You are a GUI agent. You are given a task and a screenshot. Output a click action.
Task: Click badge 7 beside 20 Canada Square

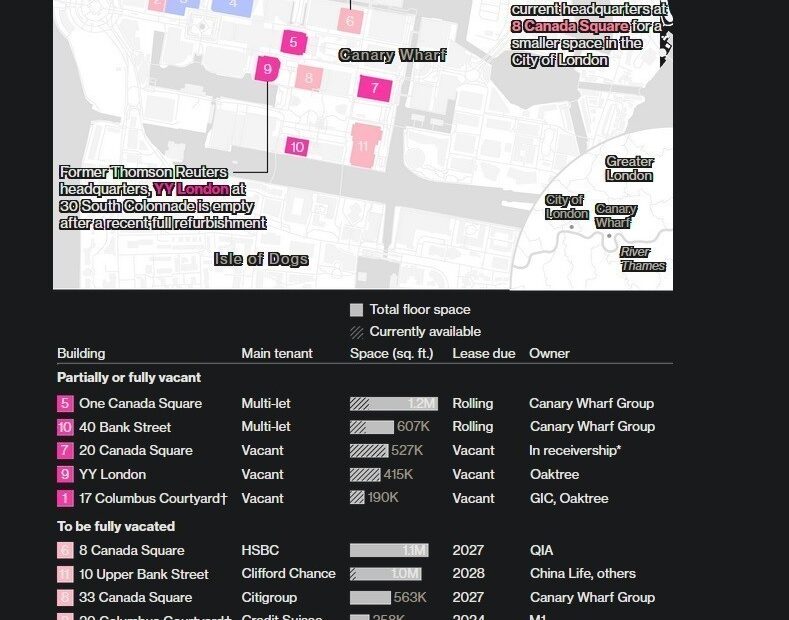(65, 450)
